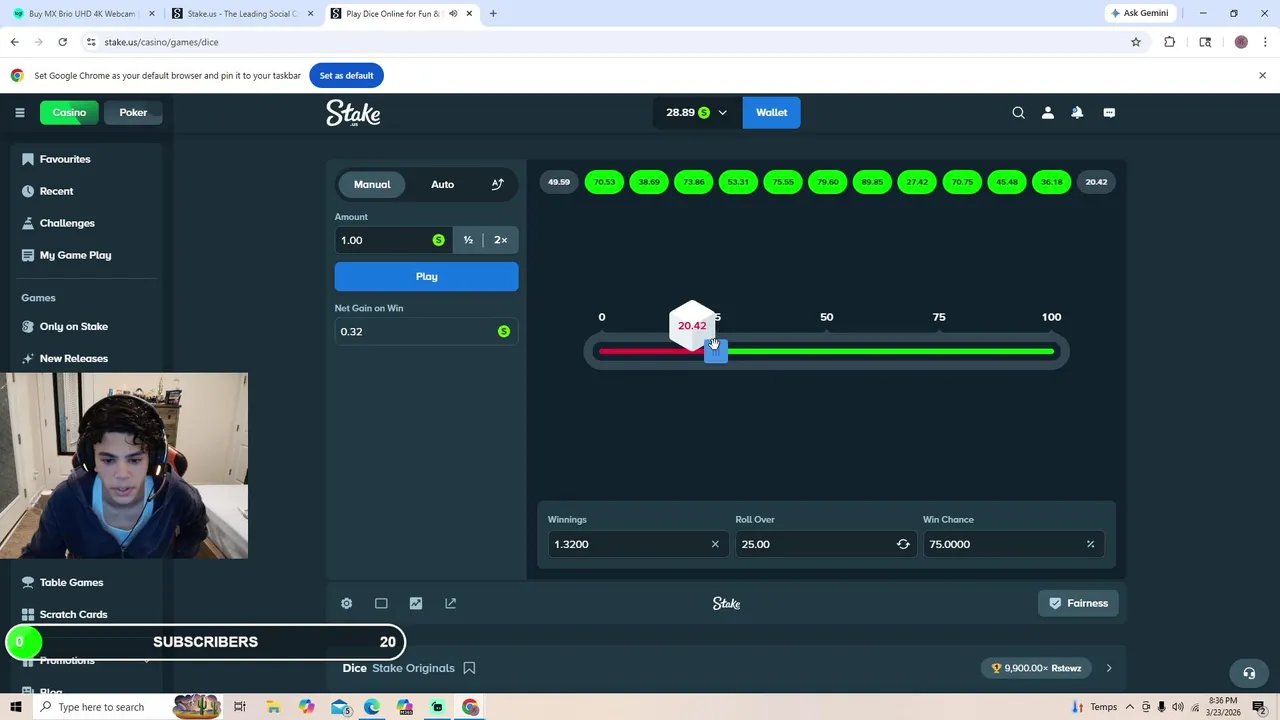
Task: Open the Wallet
Action: [771, 113]
